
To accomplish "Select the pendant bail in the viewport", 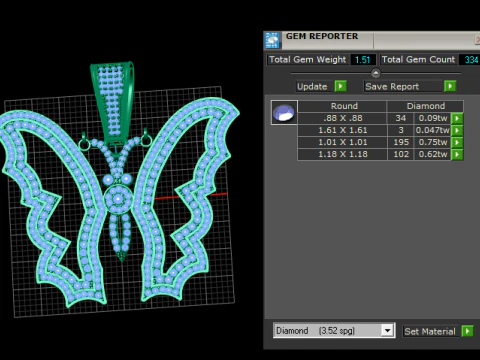I will coord(113,103).
